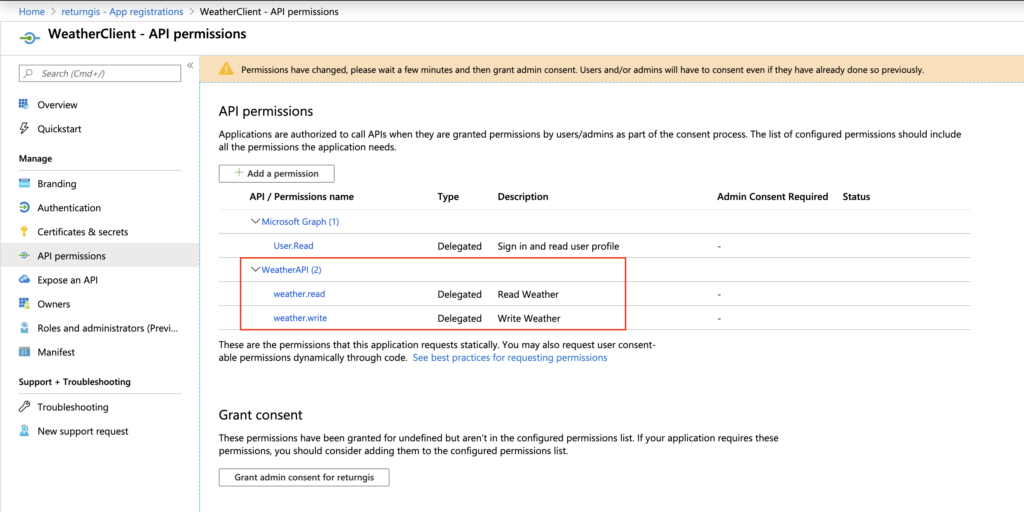Click the Delegated type in User.Read row
The image size is (1024, 512).
click(459, 246)
